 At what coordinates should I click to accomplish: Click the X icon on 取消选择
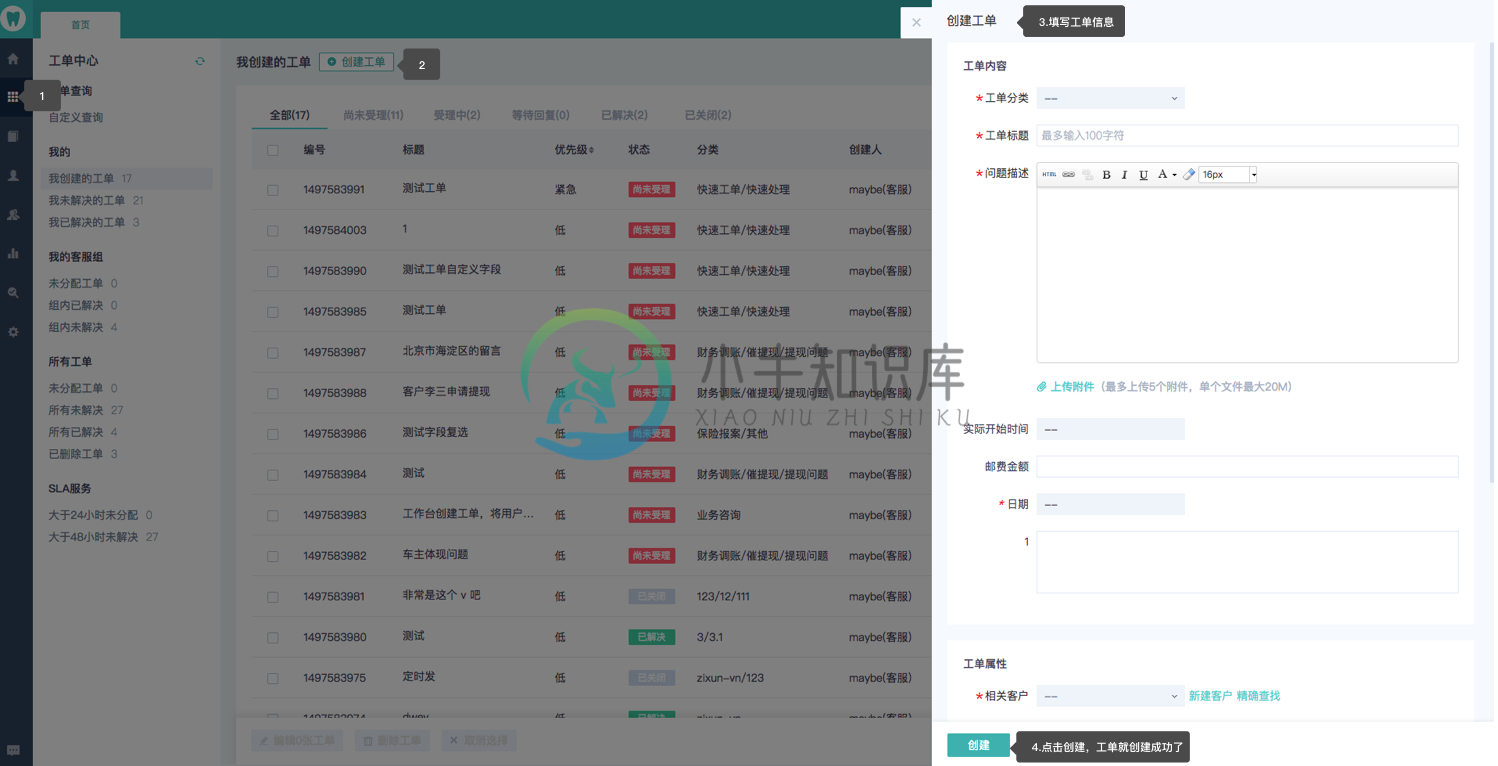click(x=454, y=741)
